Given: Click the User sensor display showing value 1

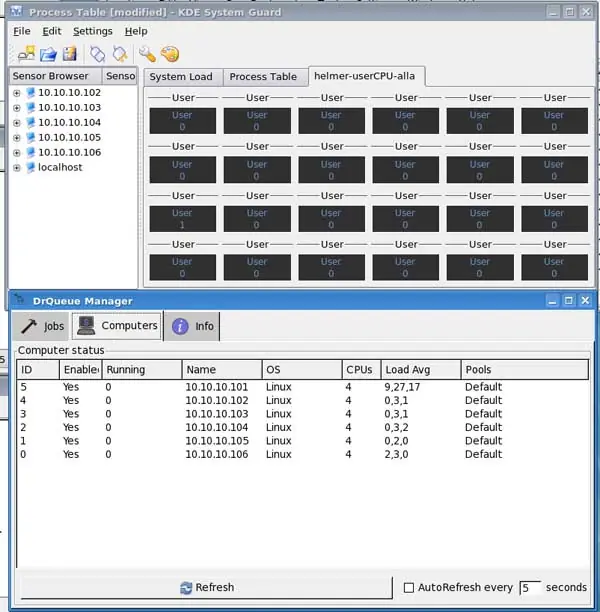Looking at the screenshot, I should (x=182, y=219).
